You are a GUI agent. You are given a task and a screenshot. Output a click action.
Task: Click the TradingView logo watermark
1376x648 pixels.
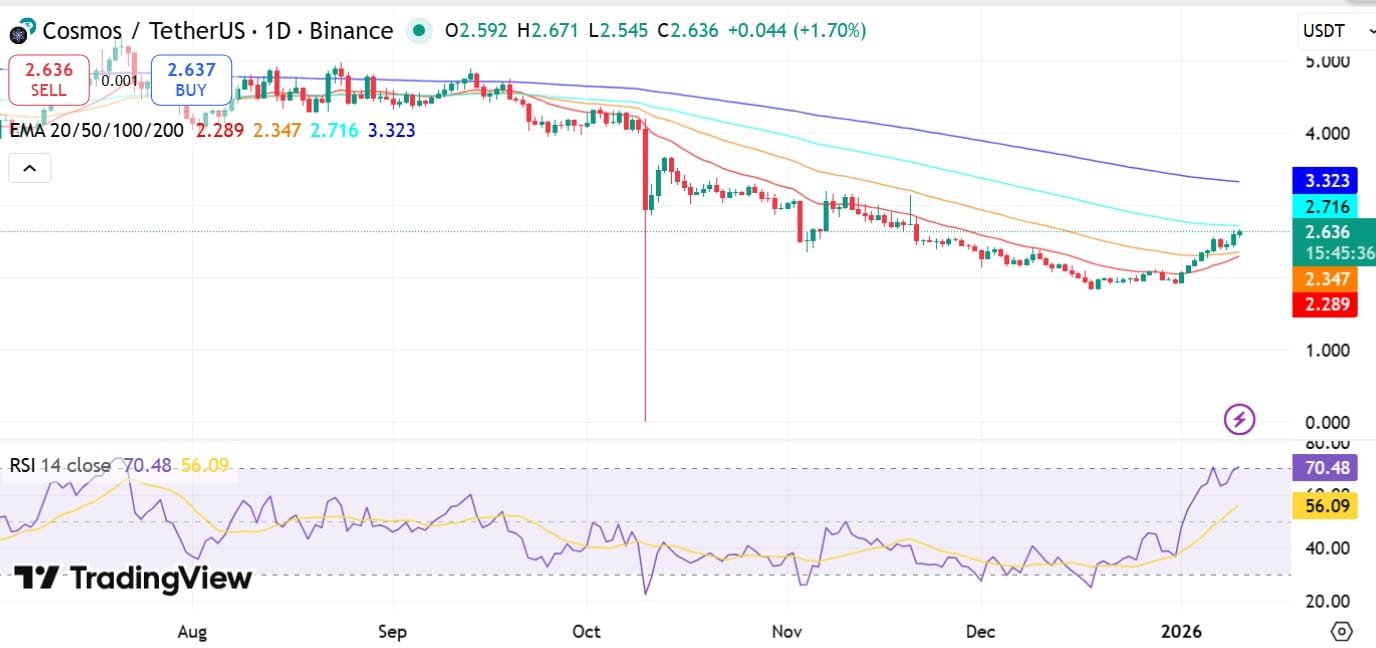pyautogui.click(x=130, y=578)
